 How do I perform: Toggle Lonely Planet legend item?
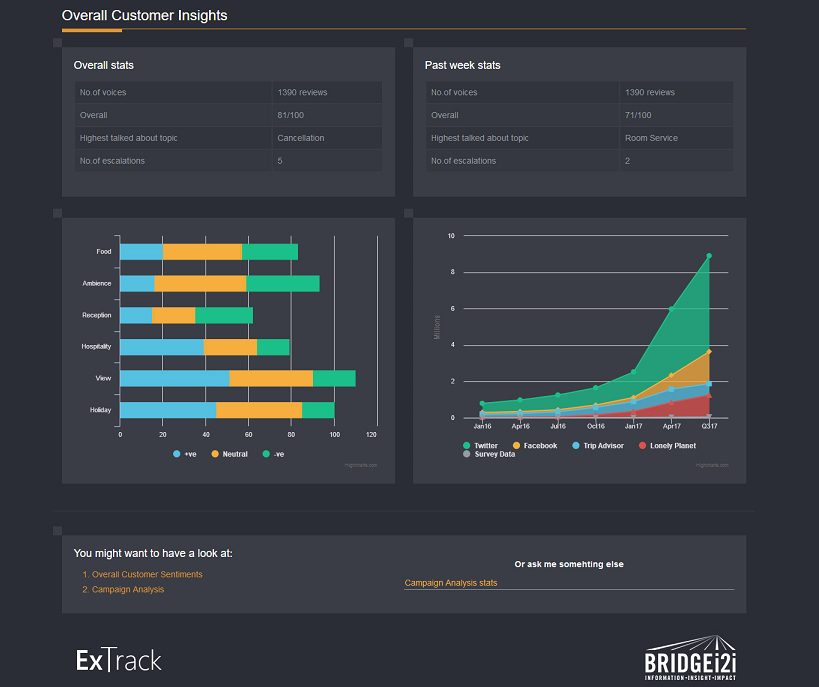(x=666, y=445)
